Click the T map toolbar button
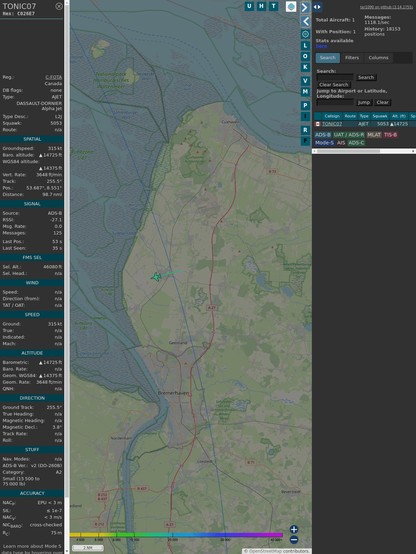 (273, 6)
